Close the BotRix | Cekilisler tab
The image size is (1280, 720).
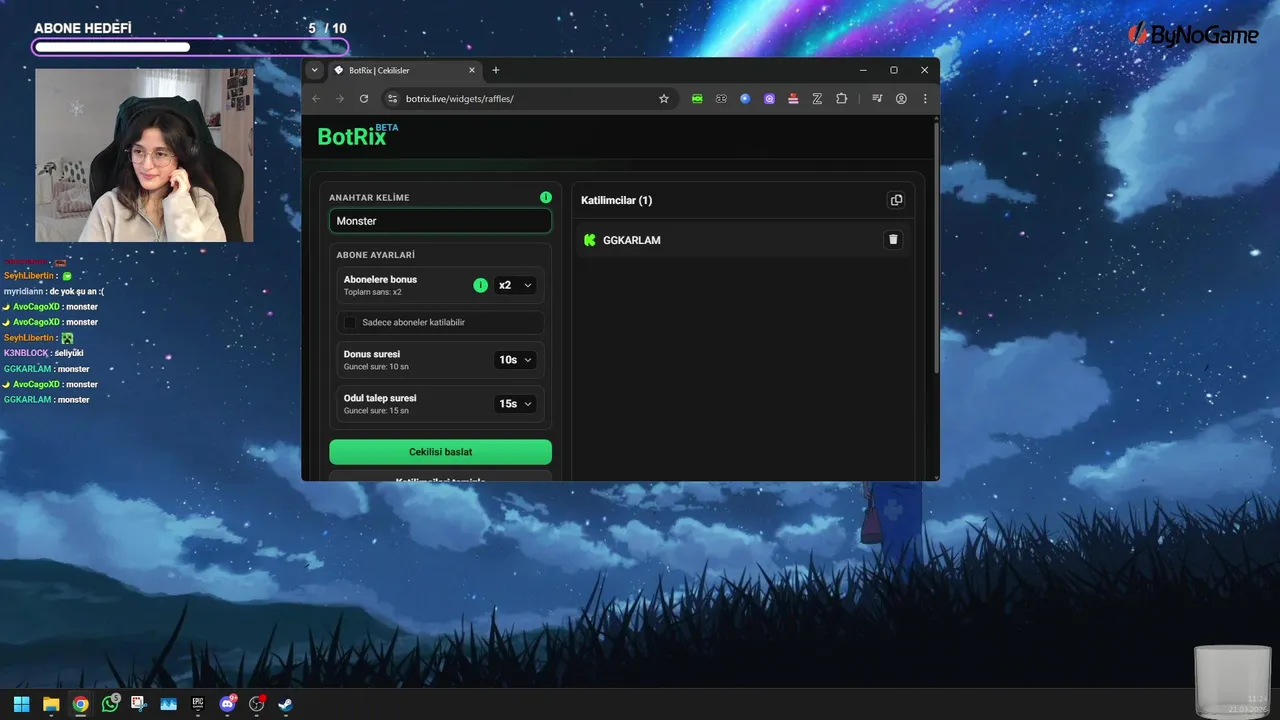click(x=472, y=70)
